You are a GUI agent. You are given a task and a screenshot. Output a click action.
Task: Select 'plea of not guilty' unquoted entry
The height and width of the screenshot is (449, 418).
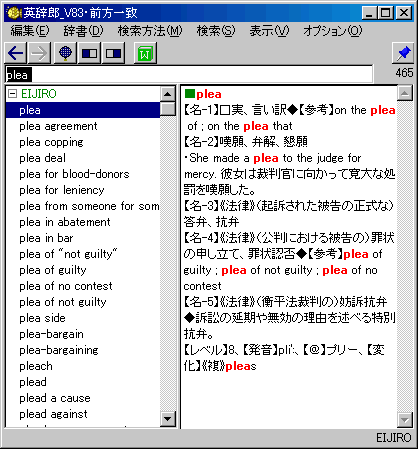point(63,302)
